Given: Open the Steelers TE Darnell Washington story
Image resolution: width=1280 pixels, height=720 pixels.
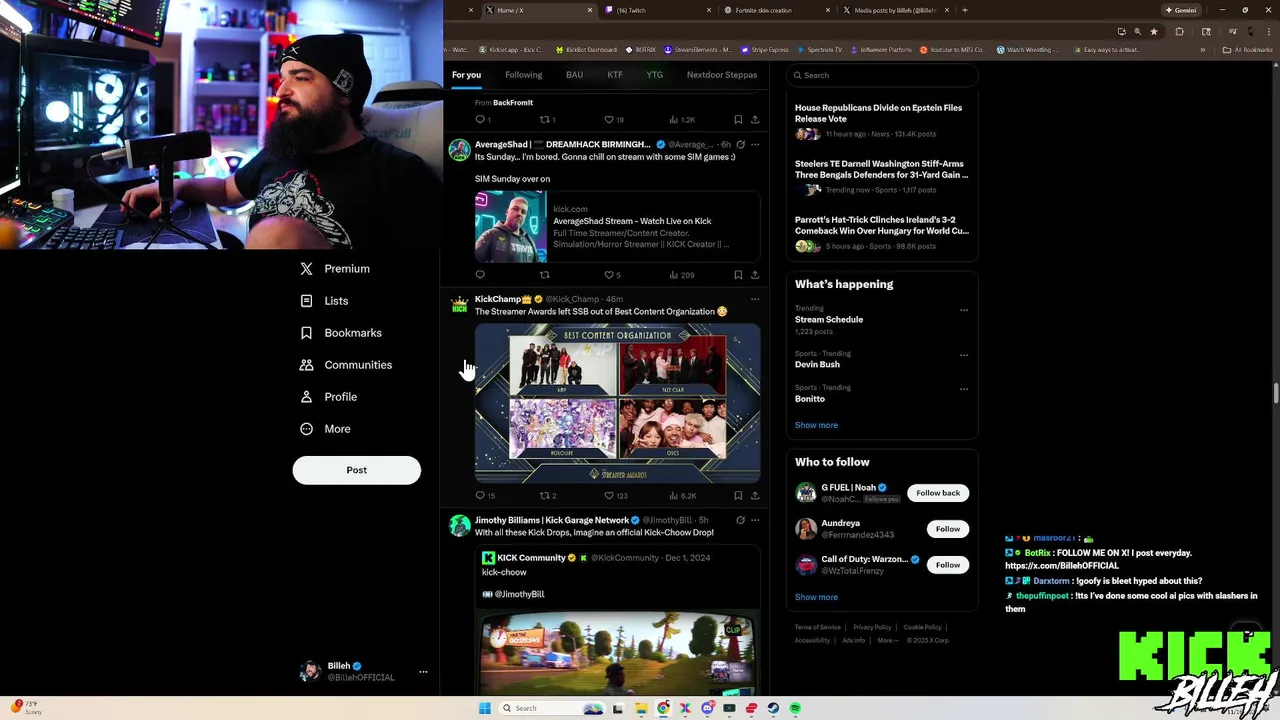Looking at the screenshot, I should coord(880,176).
